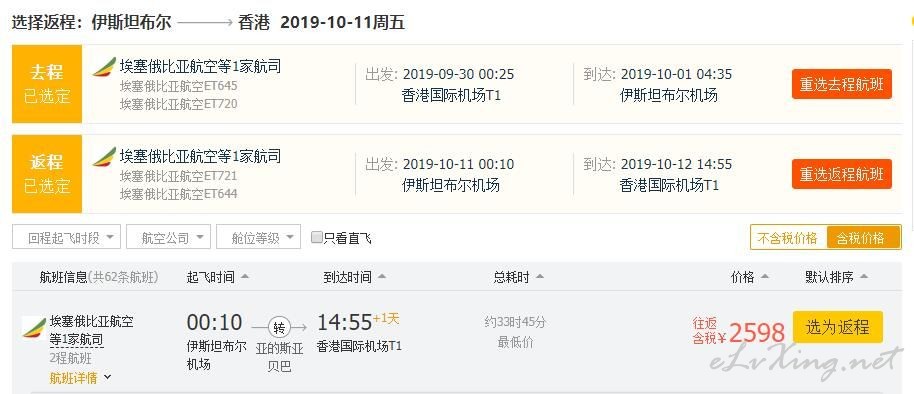Click 航班信息 column header
914x394 pixels.
[64, 277]
